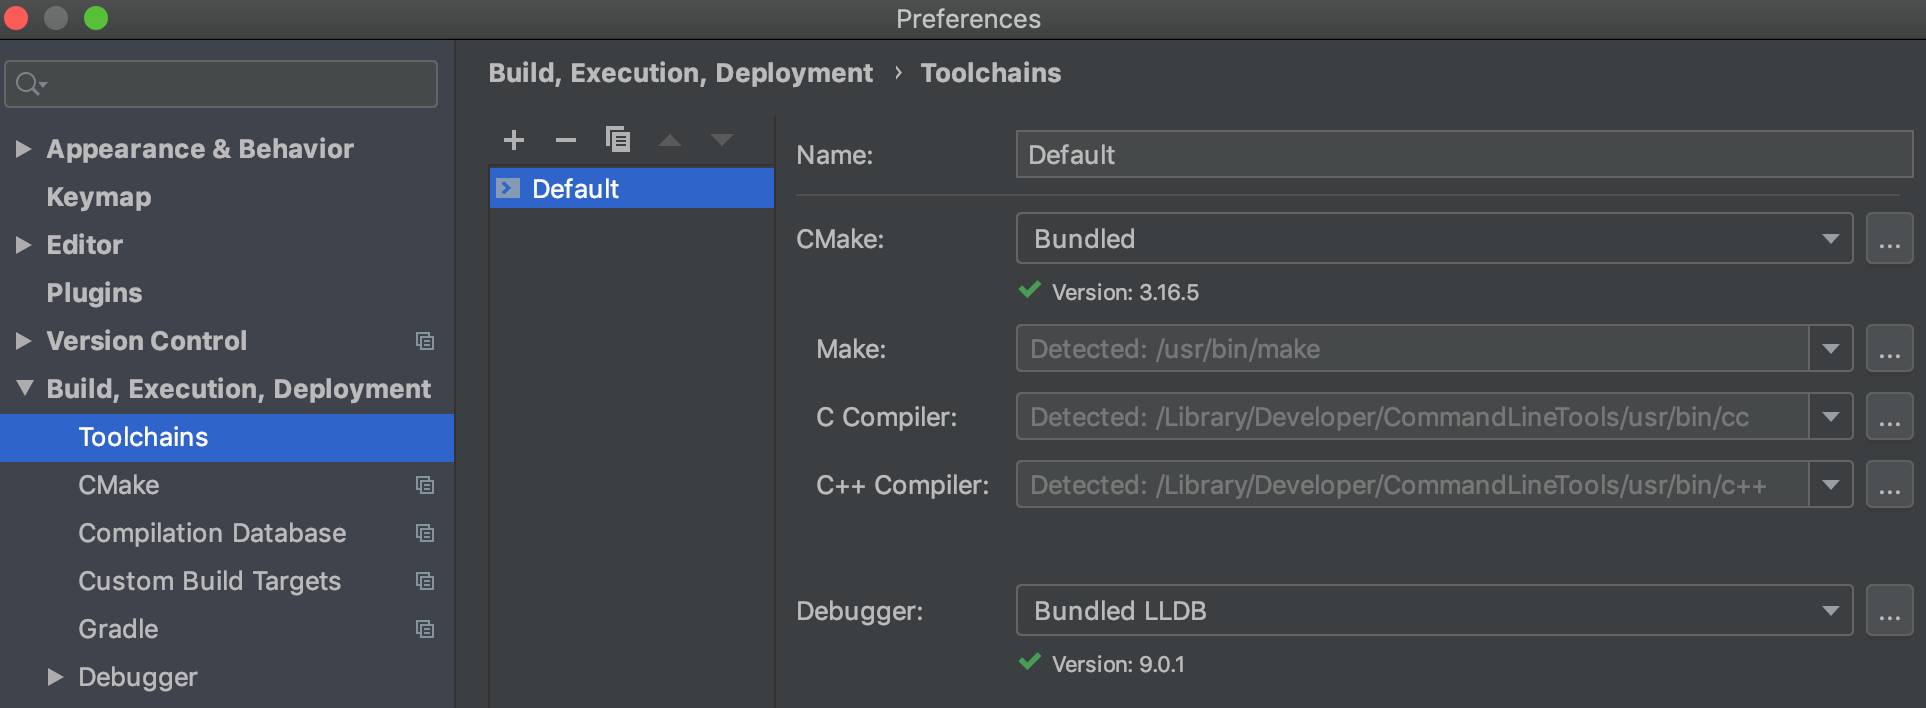This screenshot has height=708, width=1926.
Task: Click the settings search field
Action: pyautogui.click(x=221, y=84)
